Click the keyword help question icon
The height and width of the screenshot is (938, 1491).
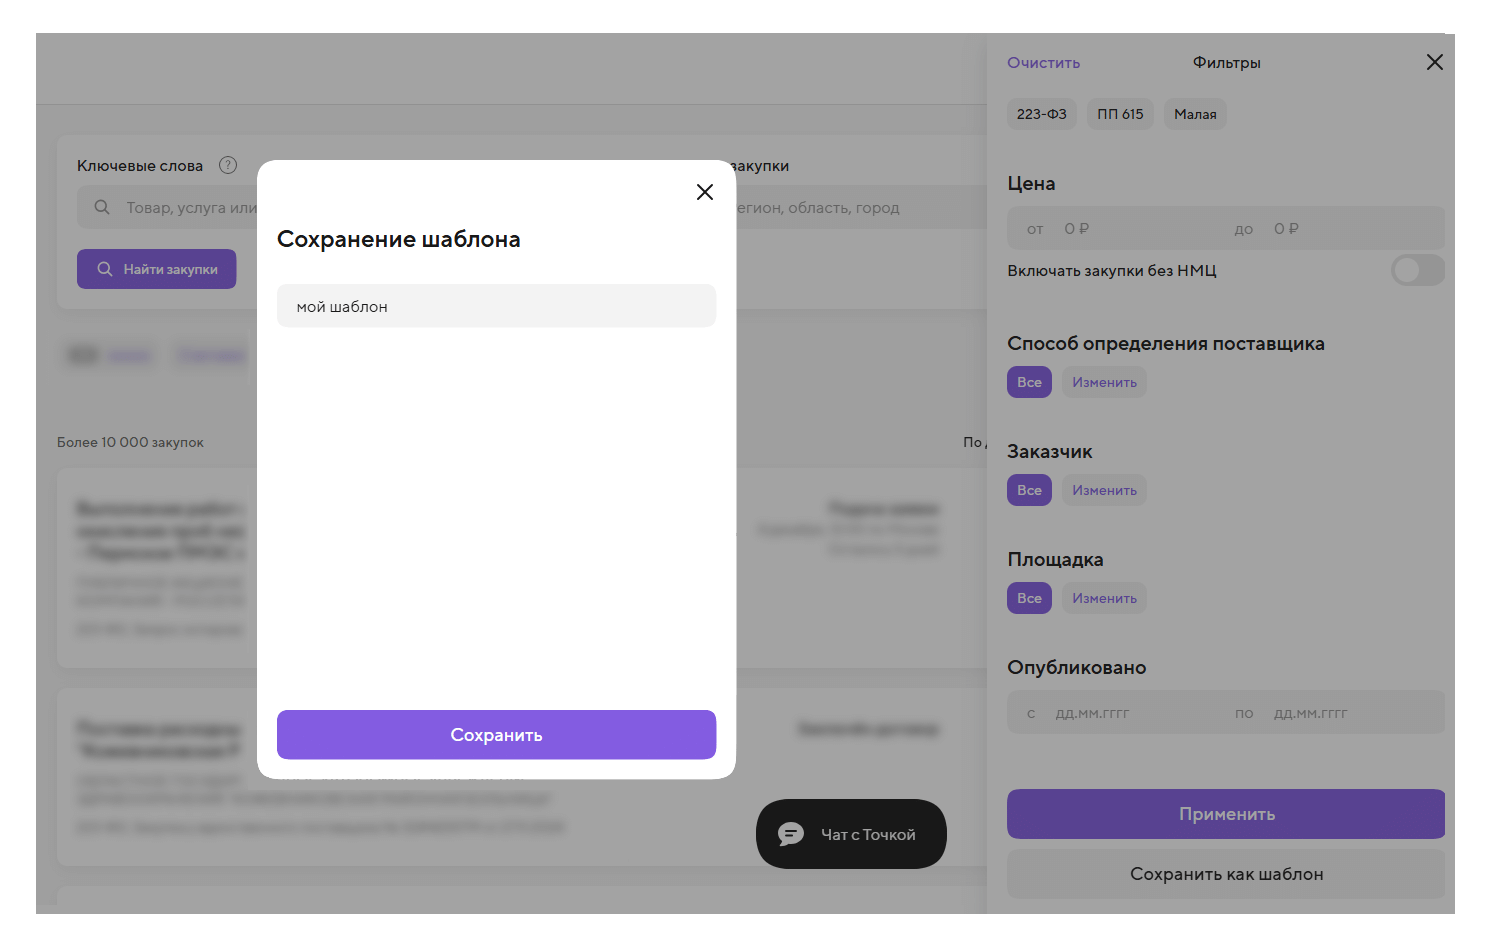pos(228,165)
